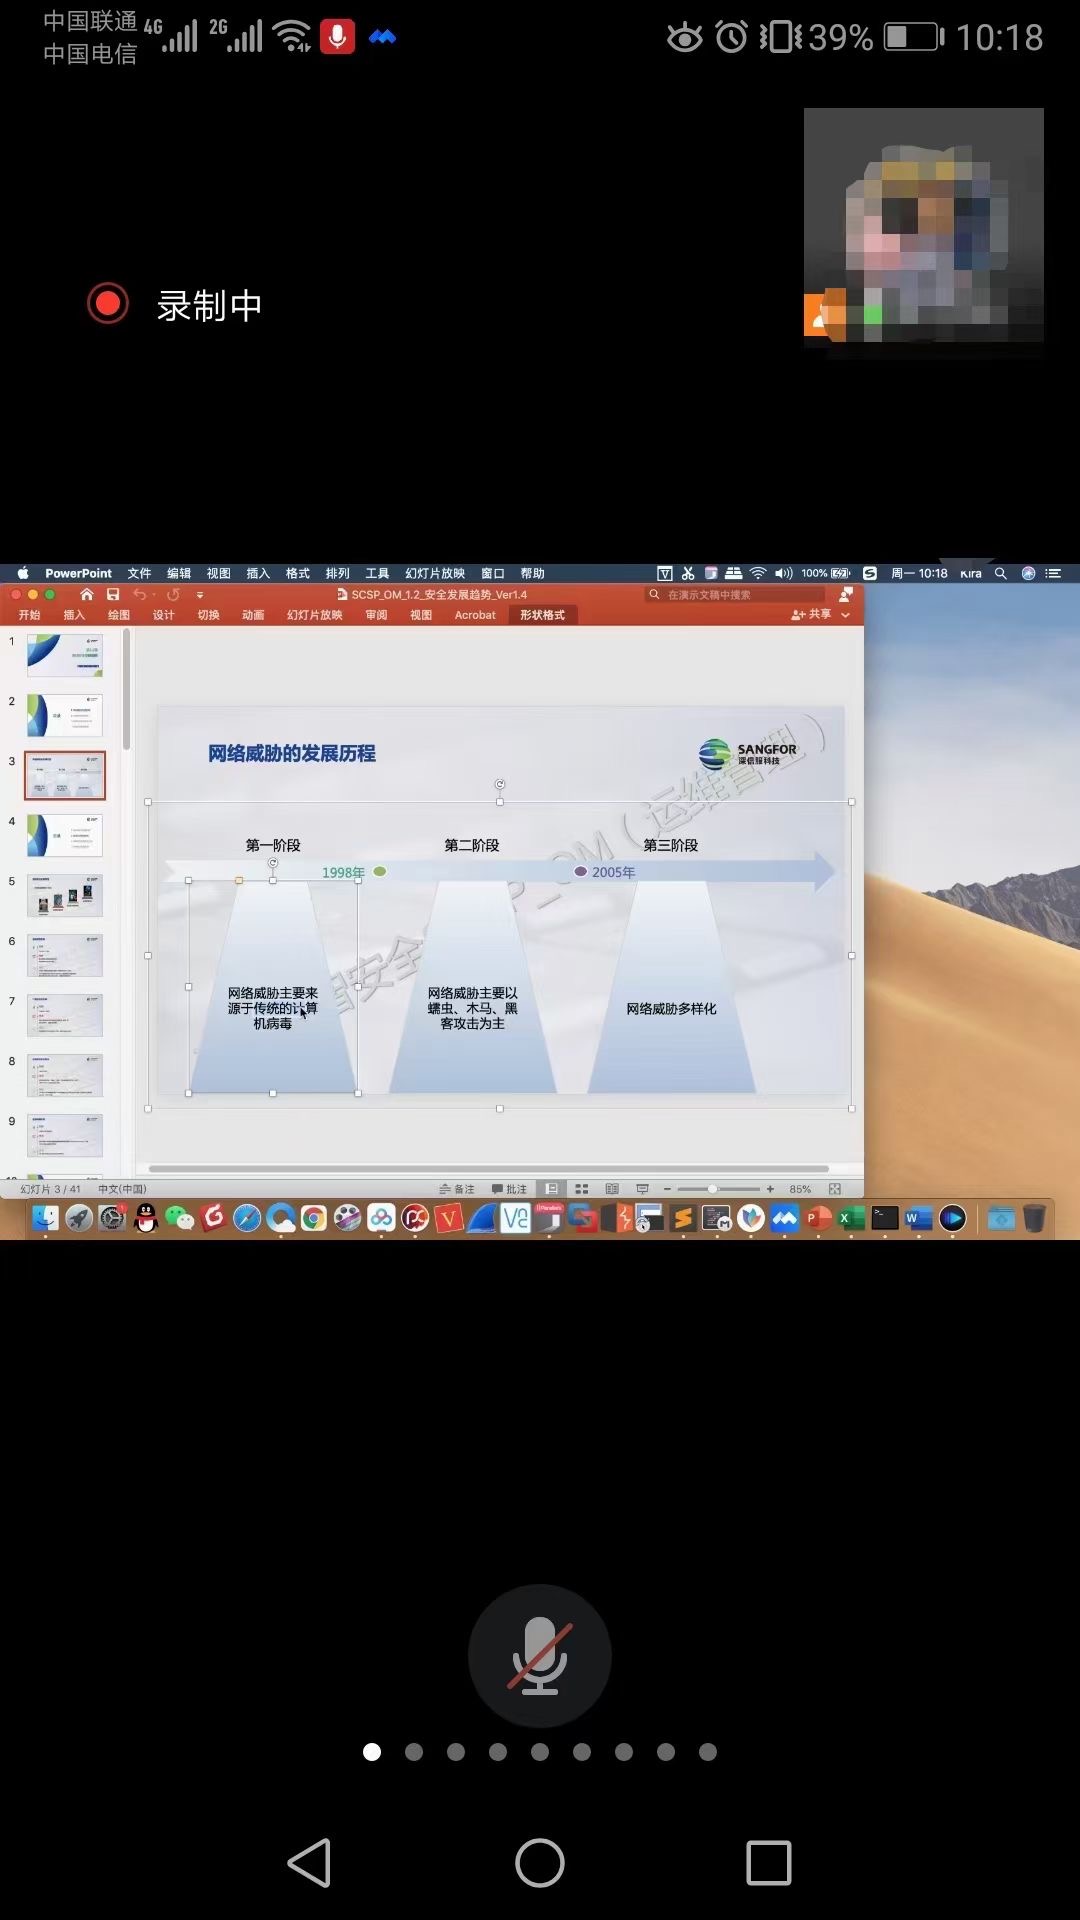This screenshot has height=1920, width=1080.
Task: Open the 幻灯片放映 menu in menu bar
Action: click(x=435, y=573)
